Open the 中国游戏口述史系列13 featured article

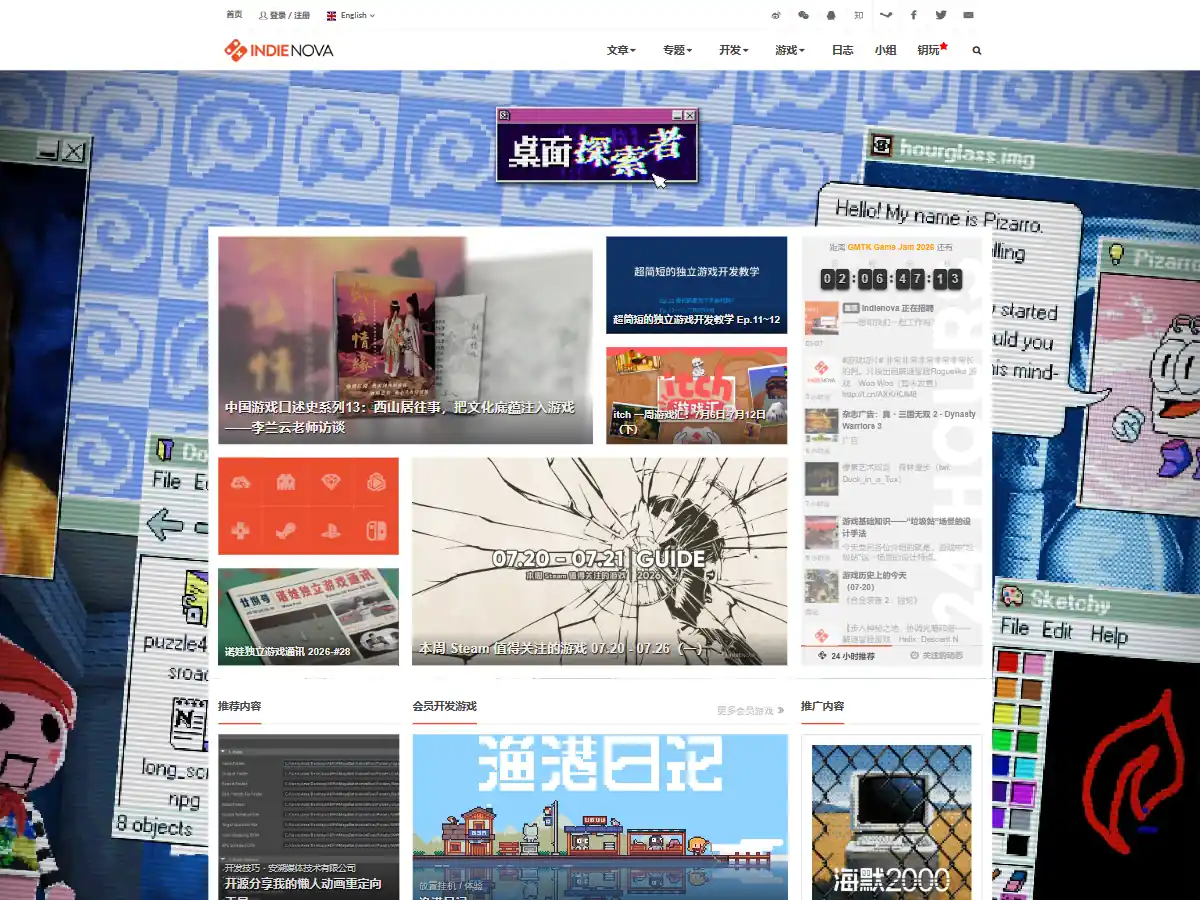click(x=405, y=340)
